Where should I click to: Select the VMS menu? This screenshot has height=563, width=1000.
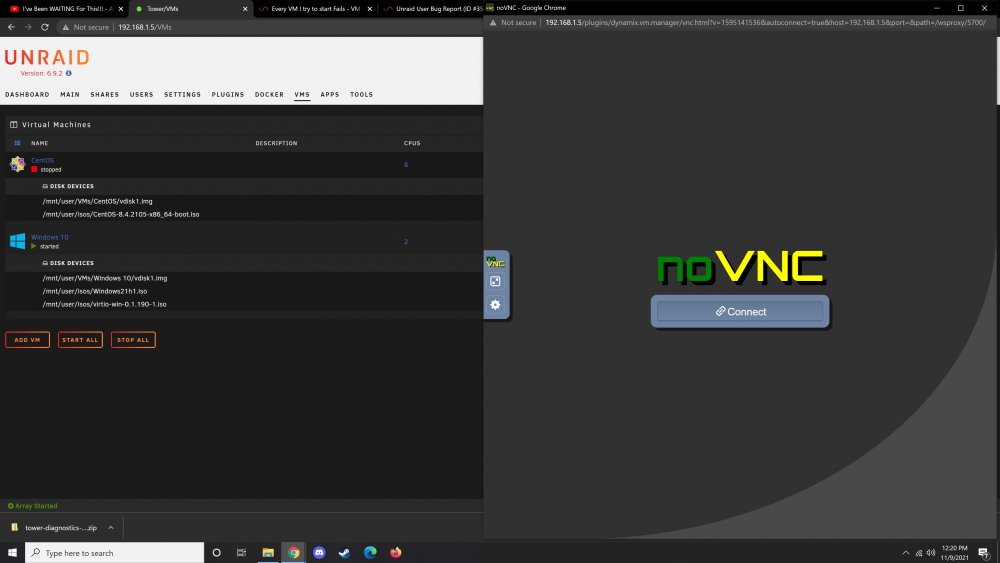tap(302, 94)
